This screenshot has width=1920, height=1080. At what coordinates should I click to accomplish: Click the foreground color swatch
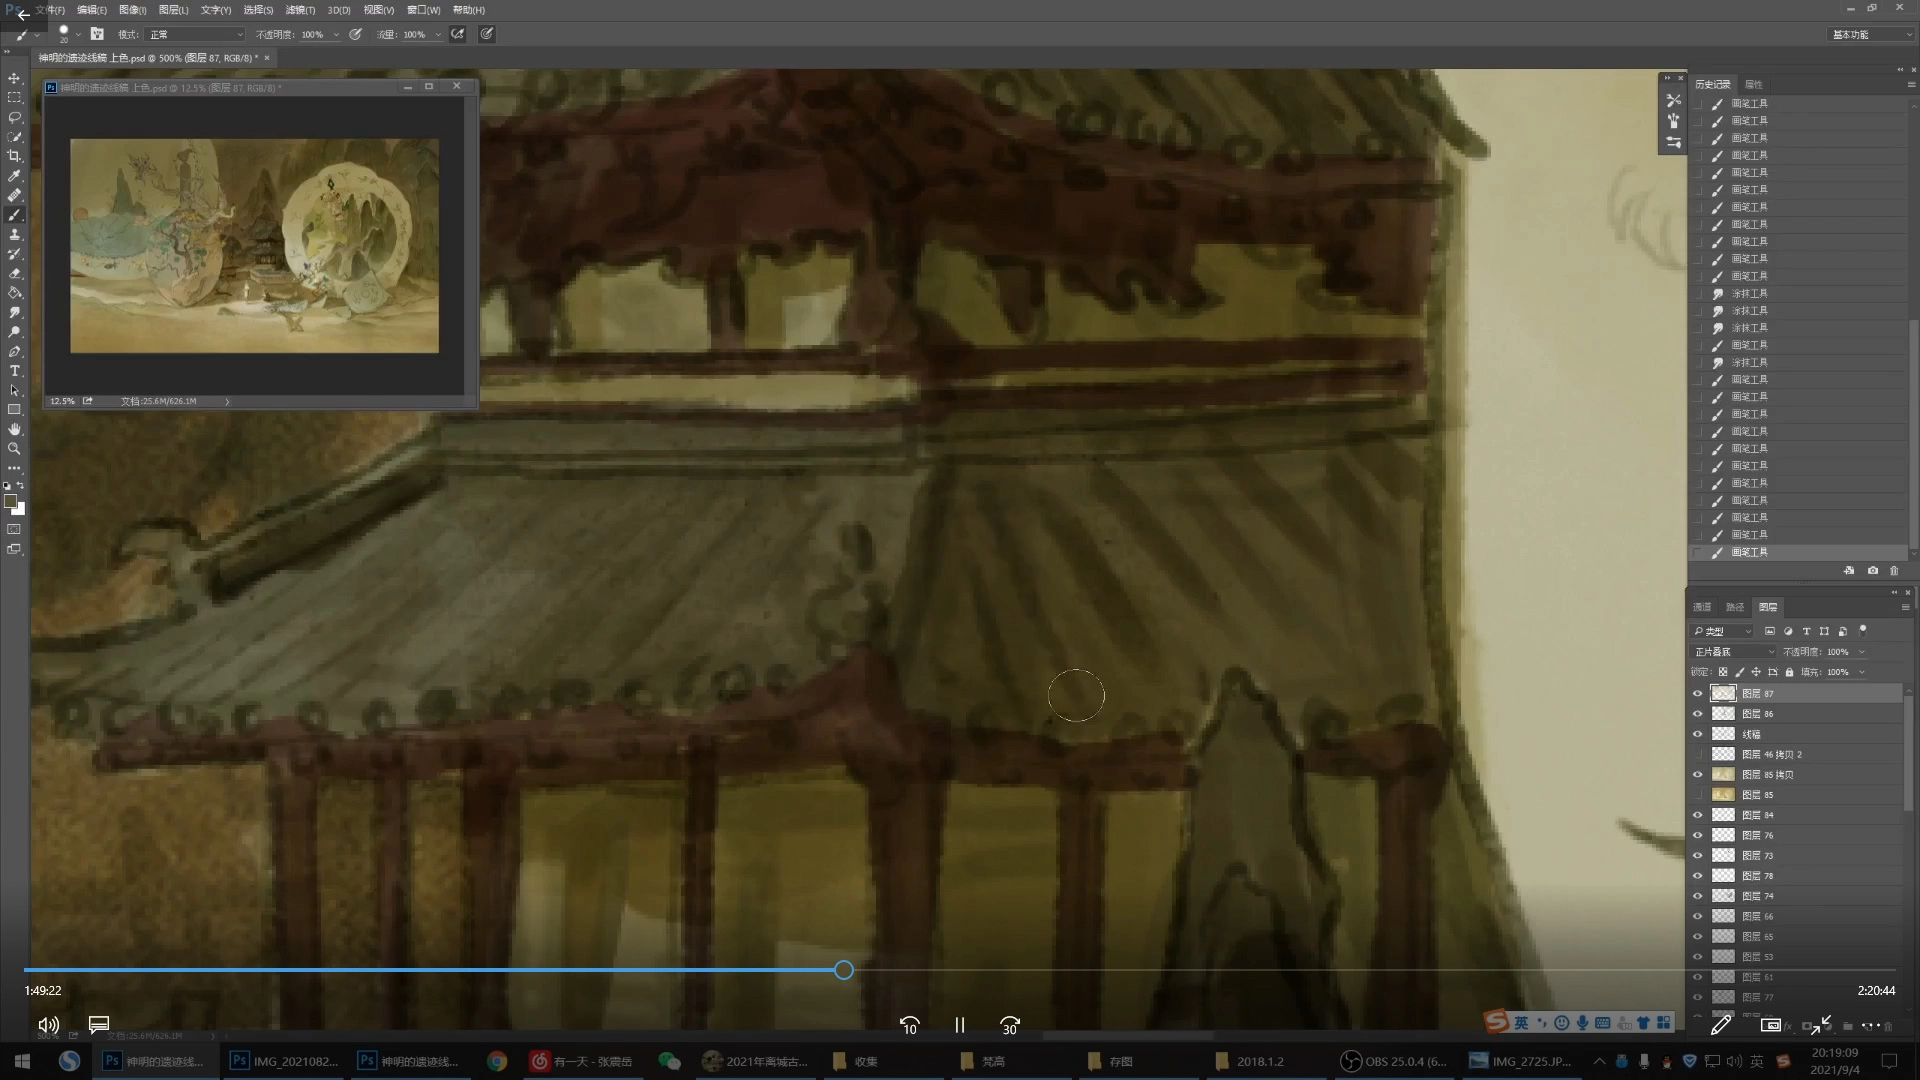click(x=10, y=501)
